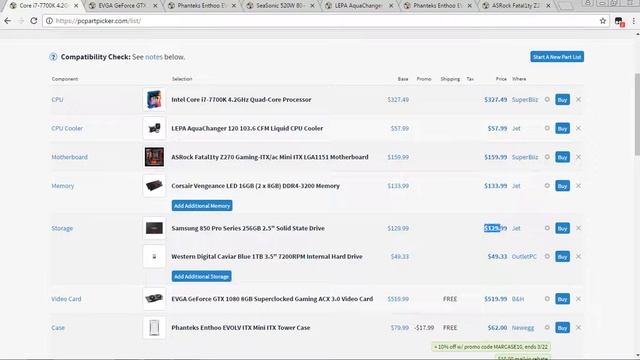Open the compatibility check help icon
The width and height of the screenshot is (640, 360).
(x=53, y=57)
